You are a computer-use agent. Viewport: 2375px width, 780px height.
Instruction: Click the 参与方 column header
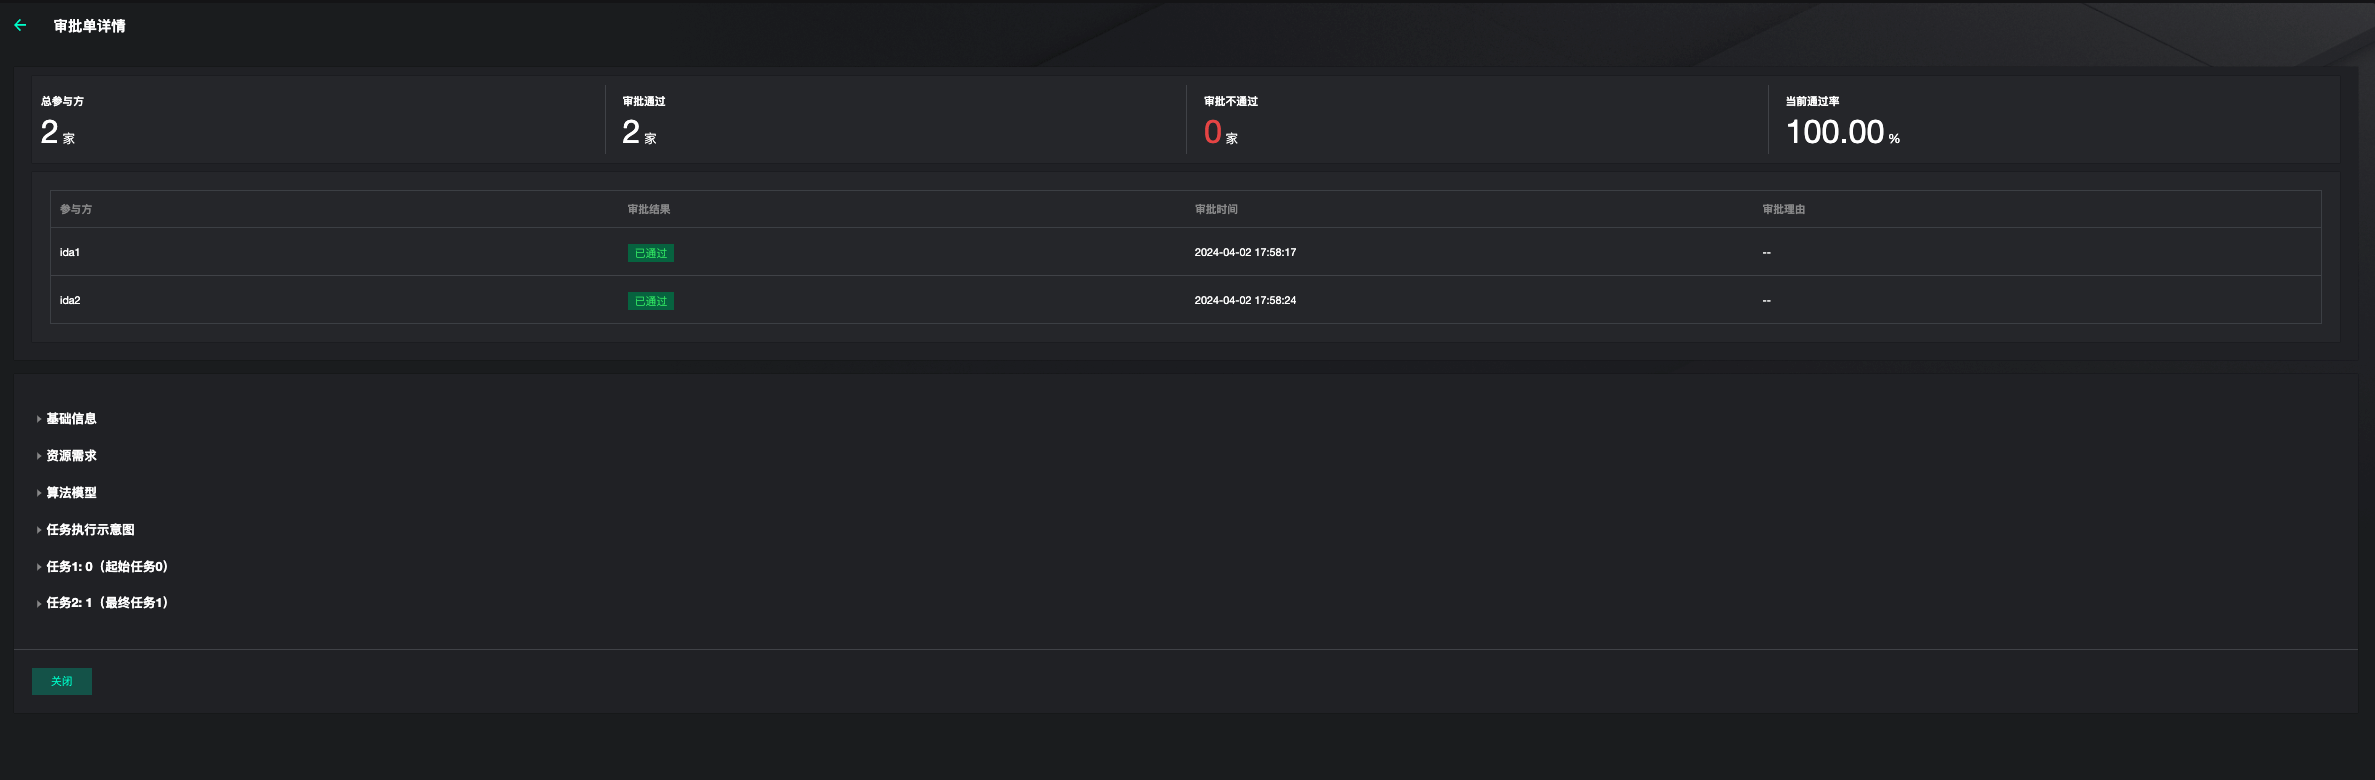tap(76, 209)
